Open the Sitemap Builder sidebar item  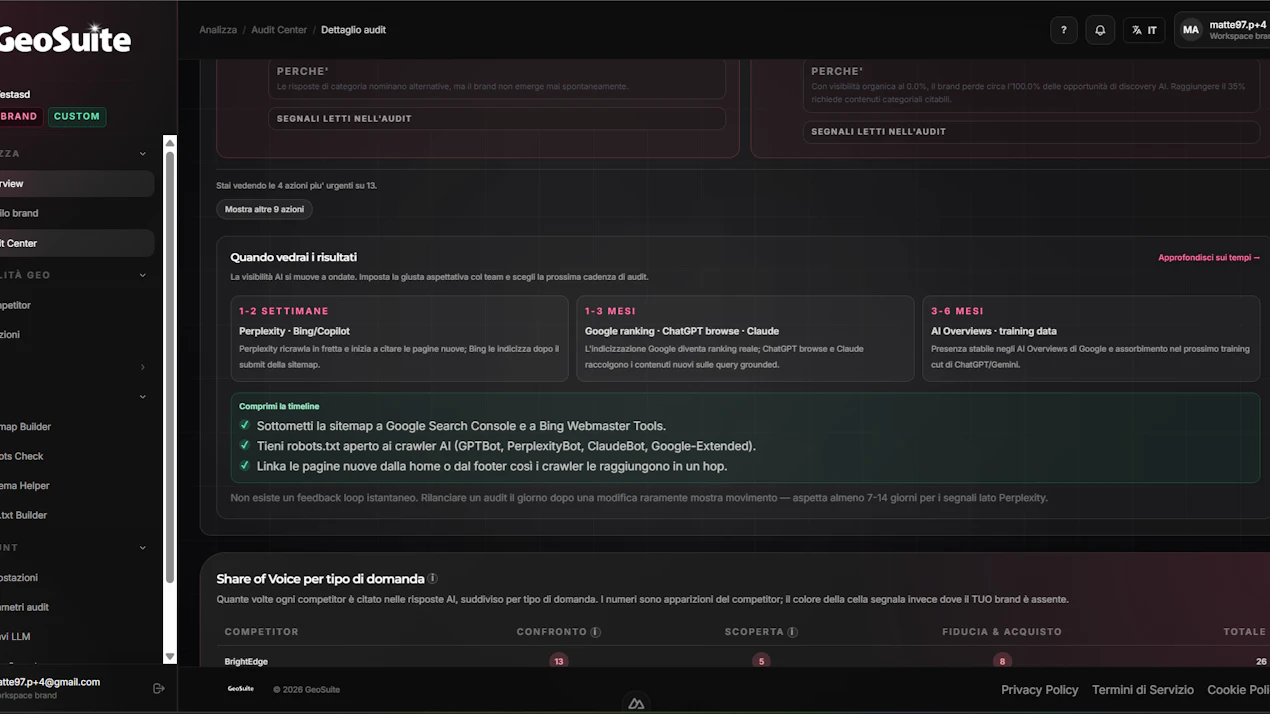[75, 427]
